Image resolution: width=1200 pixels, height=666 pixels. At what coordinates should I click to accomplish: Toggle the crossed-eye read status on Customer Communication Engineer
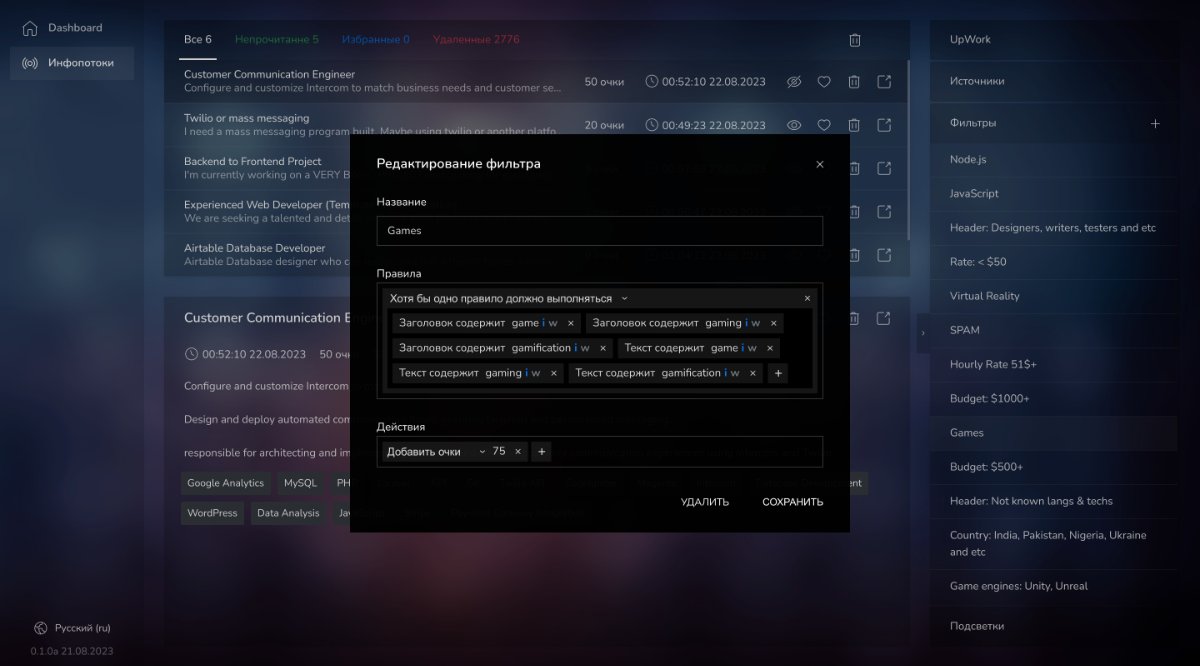(x=794, y=82)
